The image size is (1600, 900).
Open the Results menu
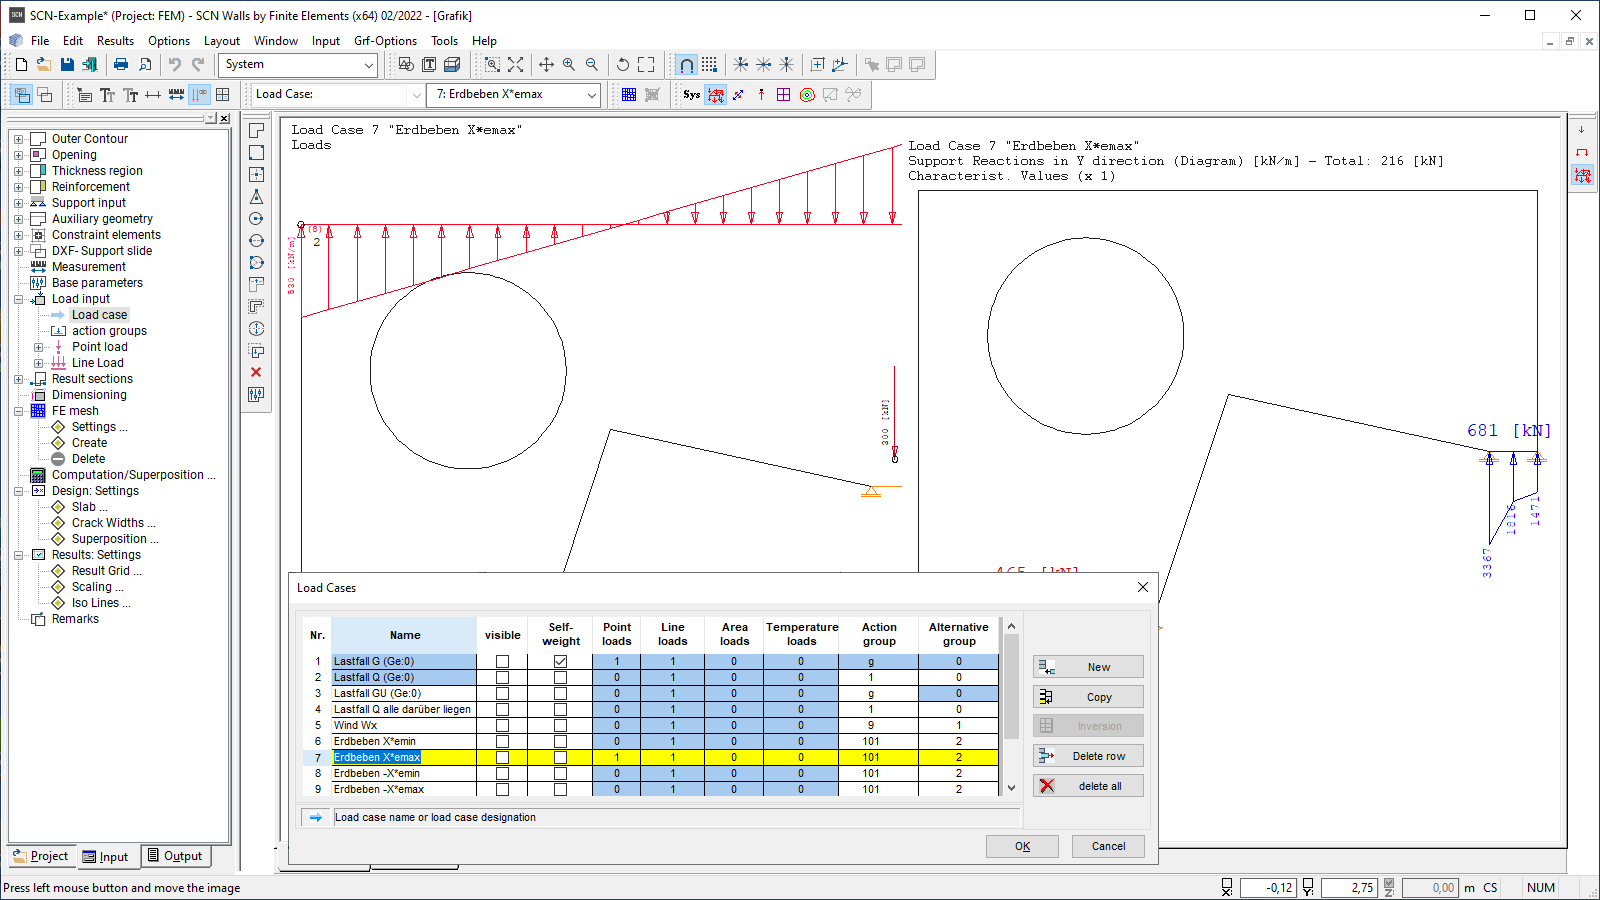(x=115, y=41)
